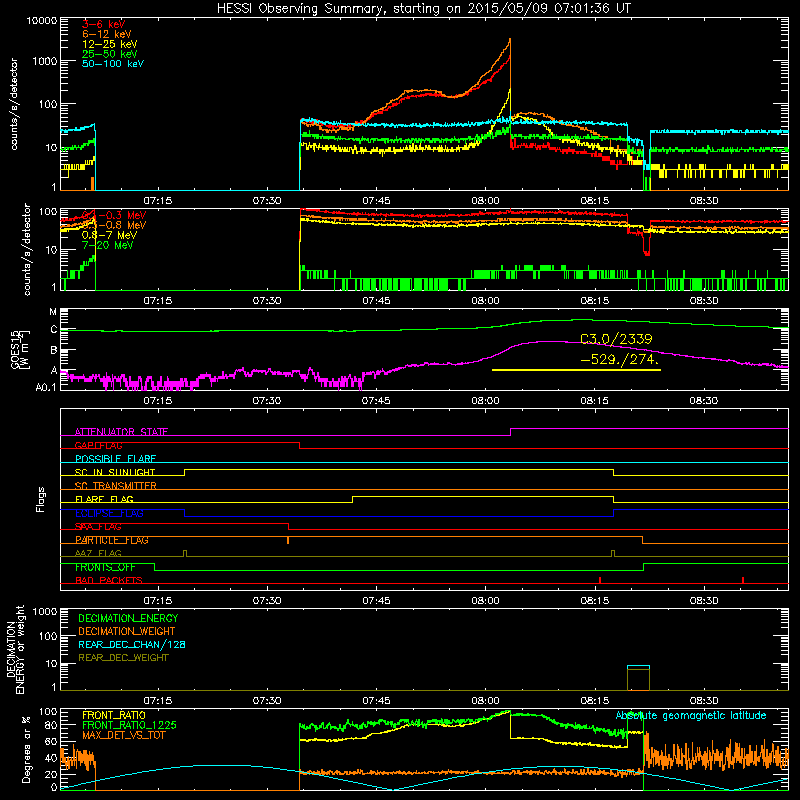This screenshot has height=800, width=800.
Task: Select the 3-6 keV legend label
Action: click(104, 24)
